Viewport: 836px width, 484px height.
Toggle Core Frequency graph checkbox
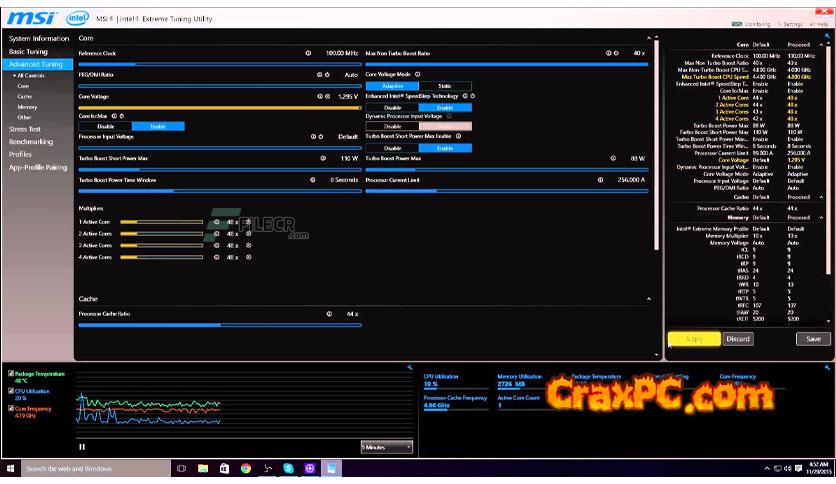click(11, 408)
